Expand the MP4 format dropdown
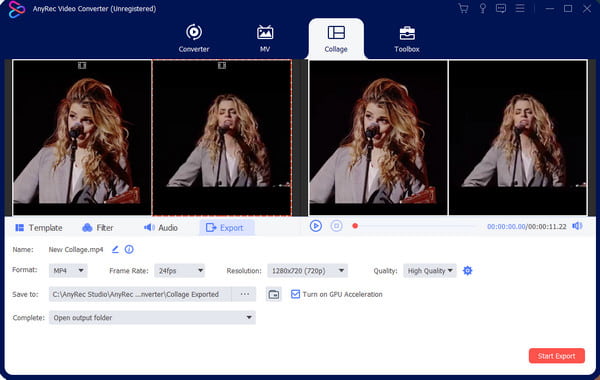 point(68,271)
